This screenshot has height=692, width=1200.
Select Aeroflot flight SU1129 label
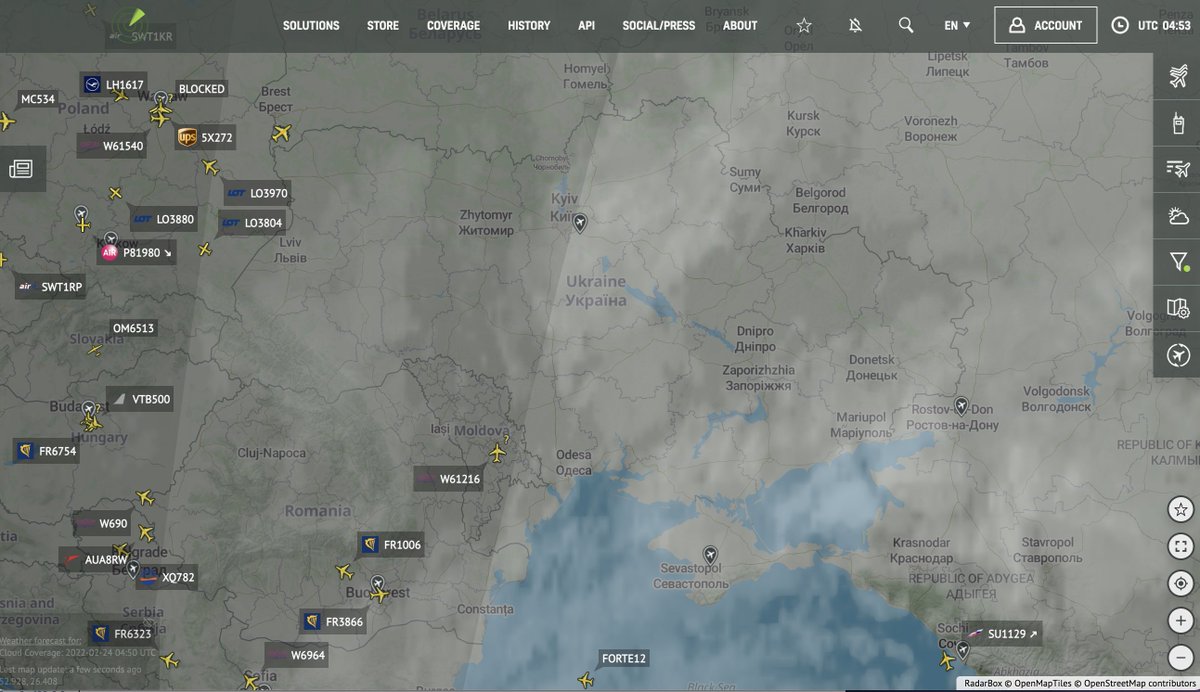tap(1003, 634)
